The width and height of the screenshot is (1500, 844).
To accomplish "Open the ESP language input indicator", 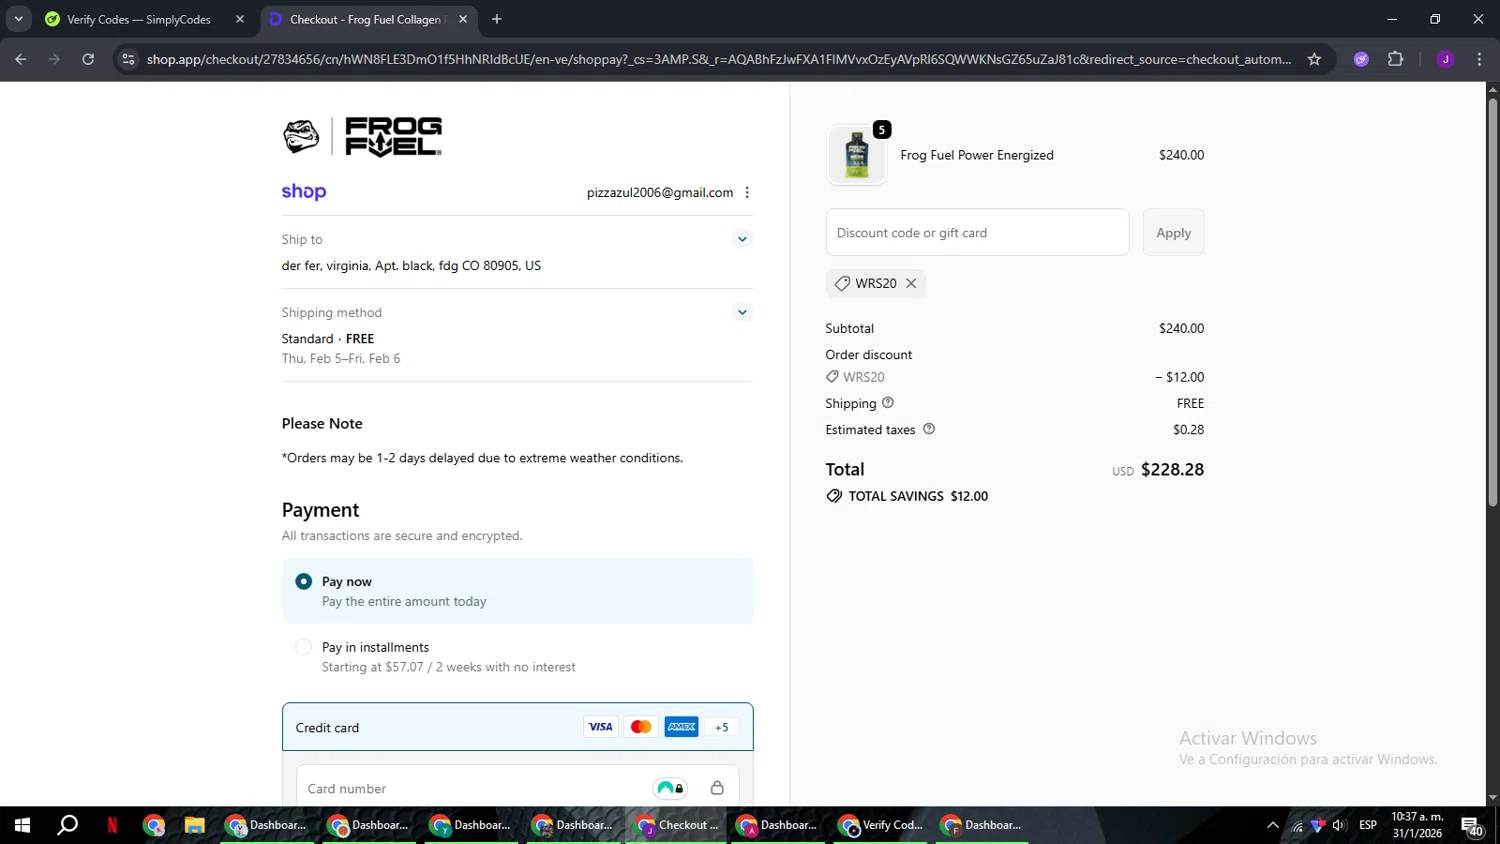I will click(x=1368, y=825).
